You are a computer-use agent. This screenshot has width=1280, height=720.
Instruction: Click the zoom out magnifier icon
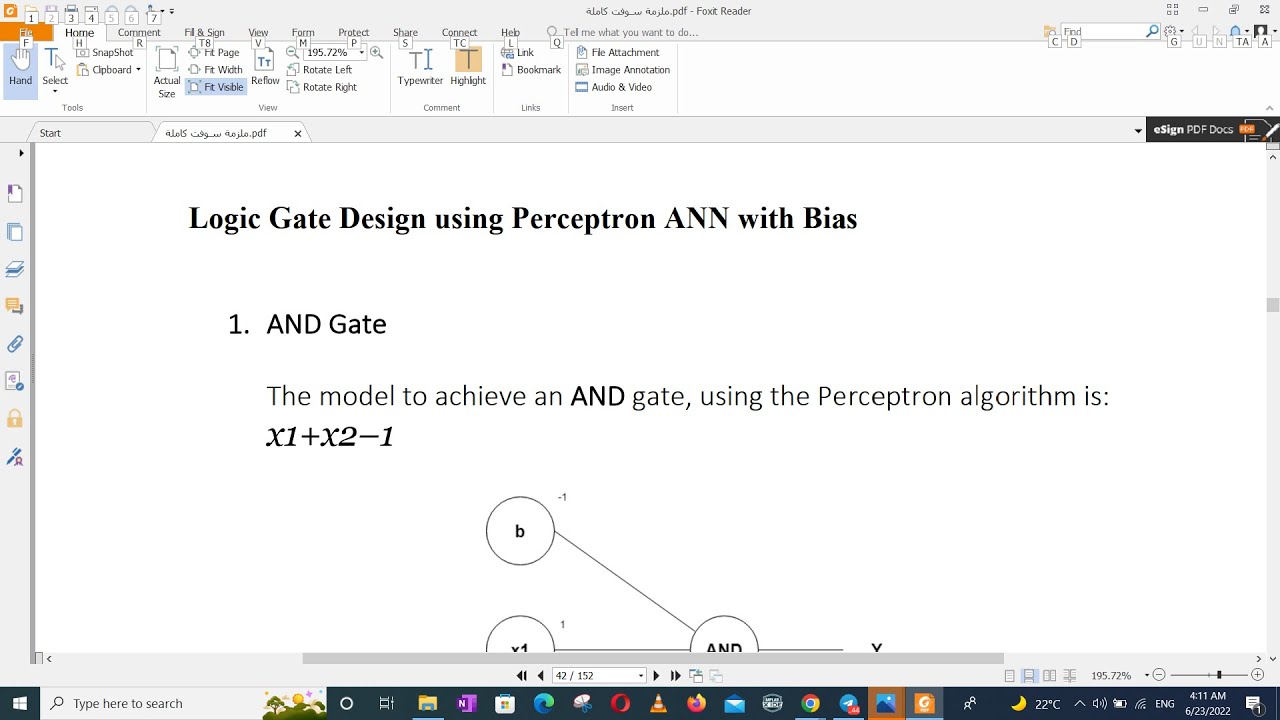point(293,52)
